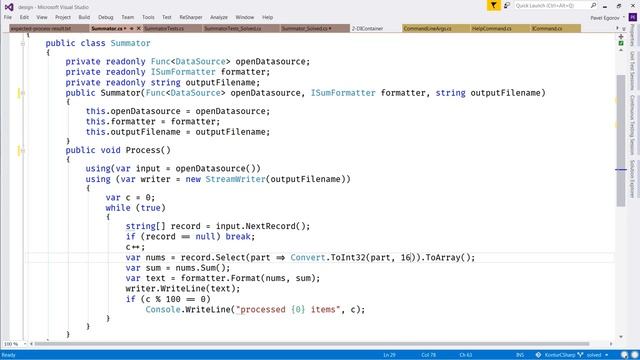Open the Window menu

(244, 18)
